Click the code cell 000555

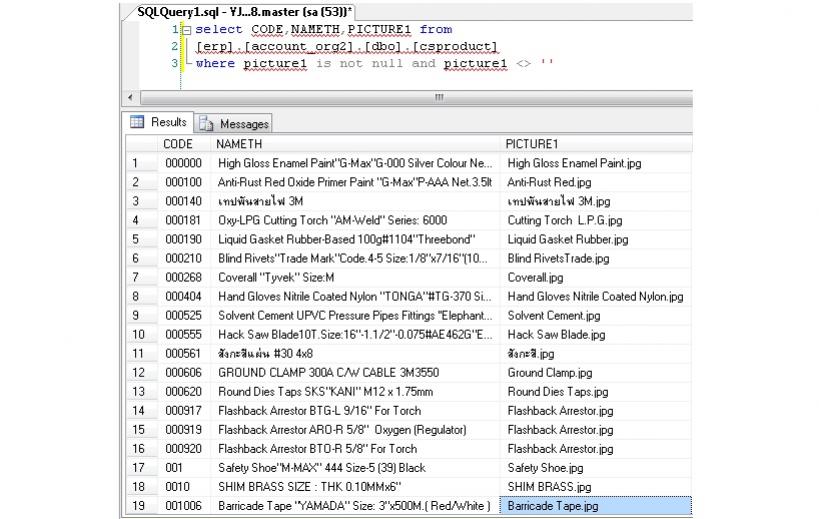click(184, 335)
